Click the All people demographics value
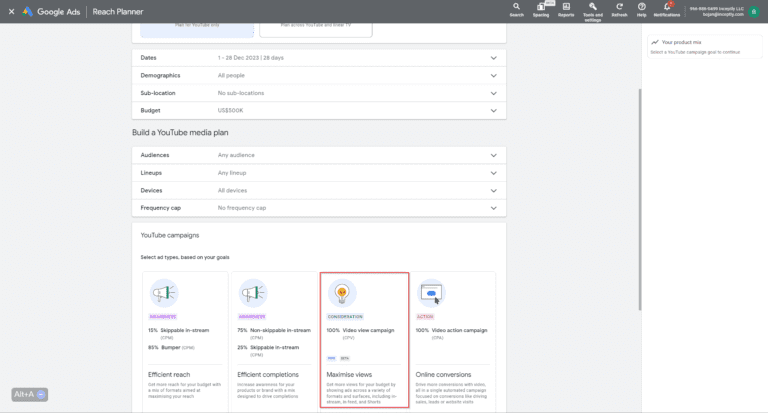 [x=231, y=75]
